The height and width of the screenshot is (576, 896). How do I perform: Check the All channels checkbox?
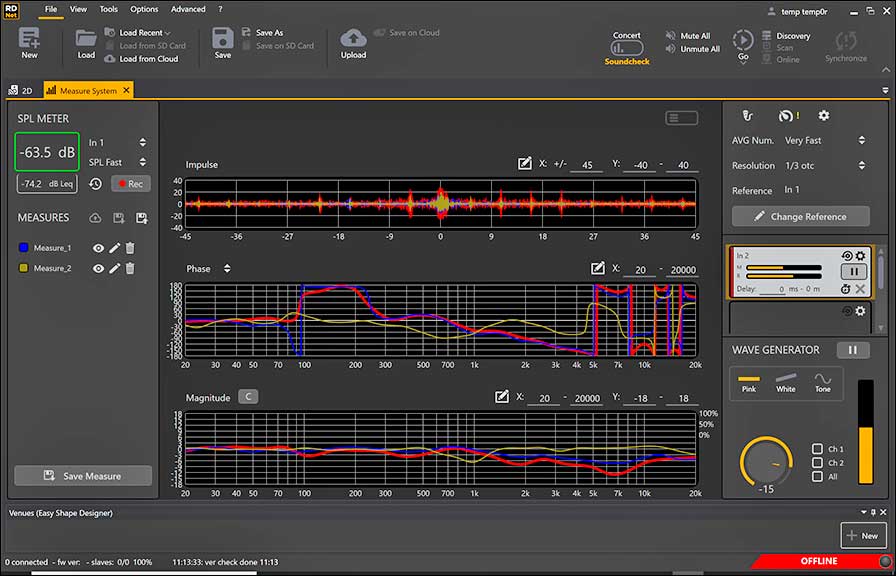(818, 477)
